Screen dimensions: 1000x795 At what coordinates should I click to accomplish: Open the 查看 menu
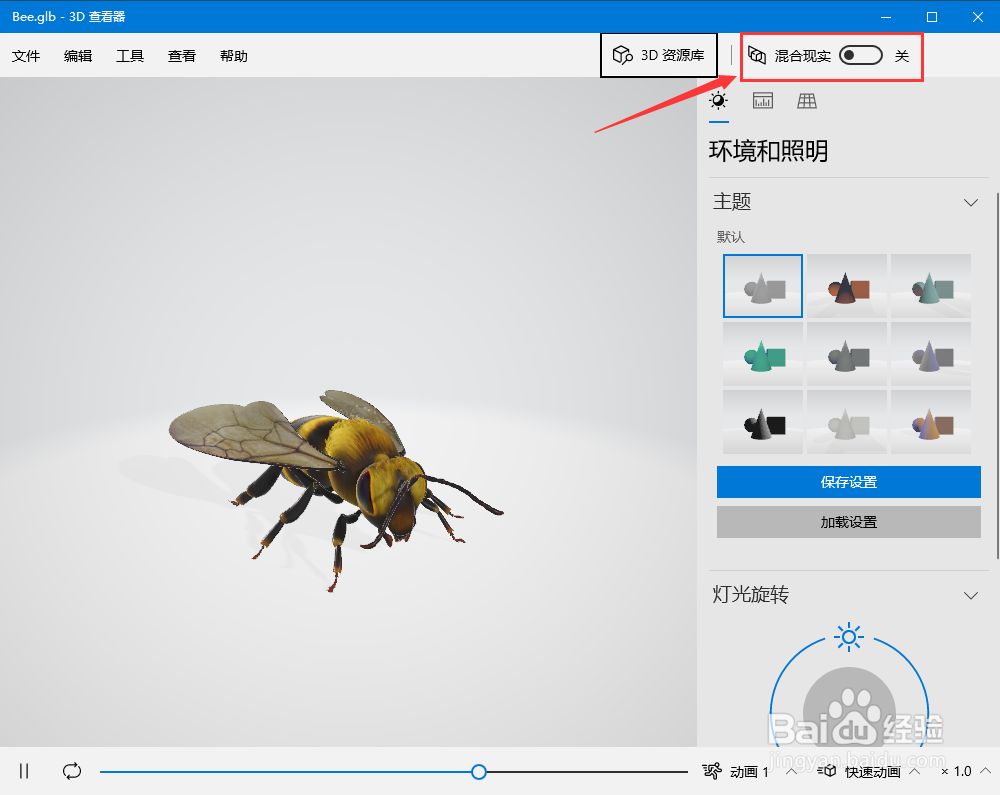182,56
